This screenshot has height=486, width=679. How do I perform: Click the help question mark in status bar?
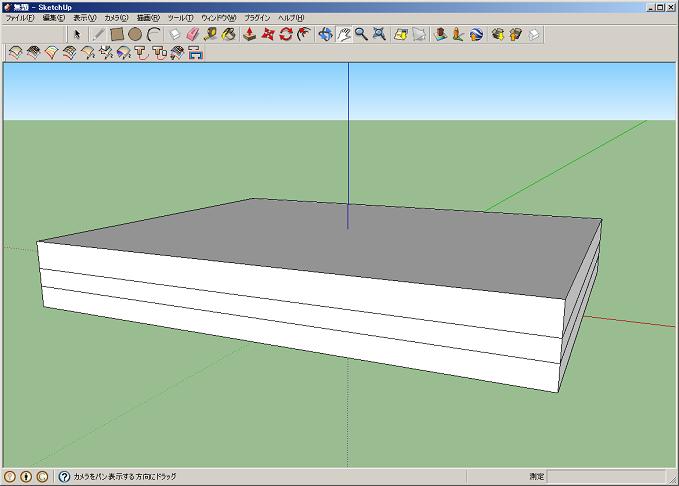click(x=64, y=477)
